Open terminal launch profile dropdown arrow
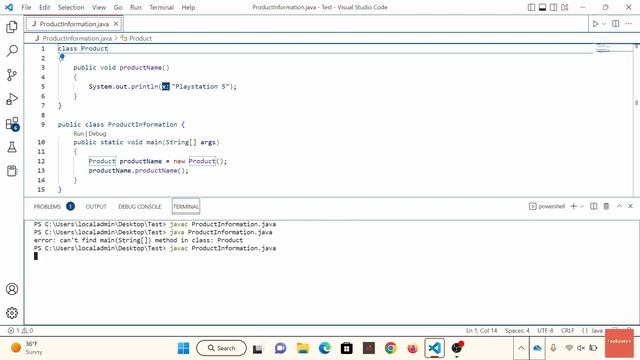Viewport: 640px width, 360px height. 582,207
